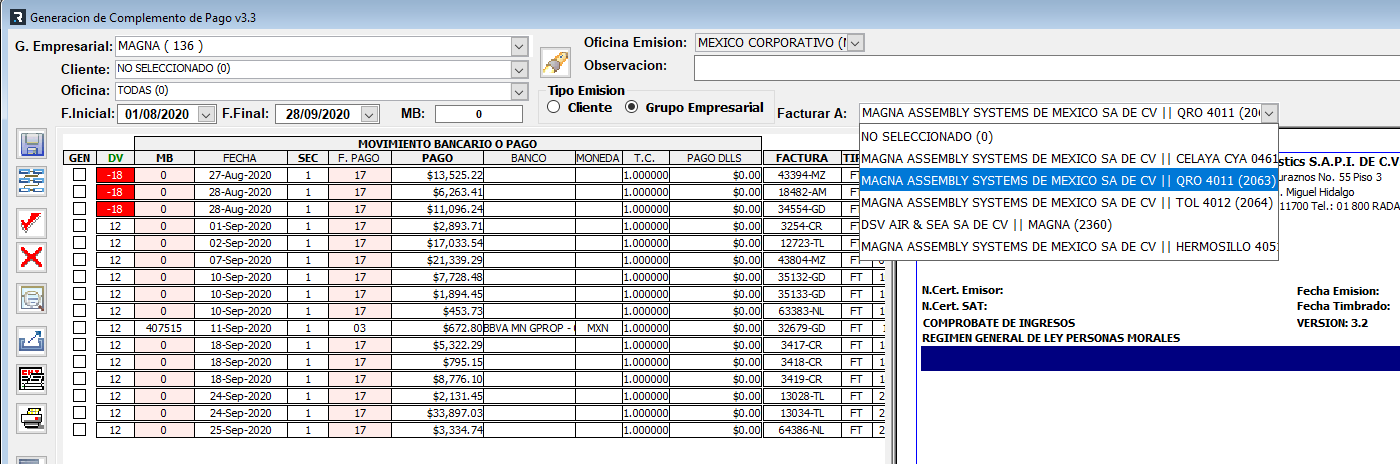The height and width of the screenshot is (464, 1400).
Task: Select the Grupo Empresarial radio button
Action: tap(631, 107)
